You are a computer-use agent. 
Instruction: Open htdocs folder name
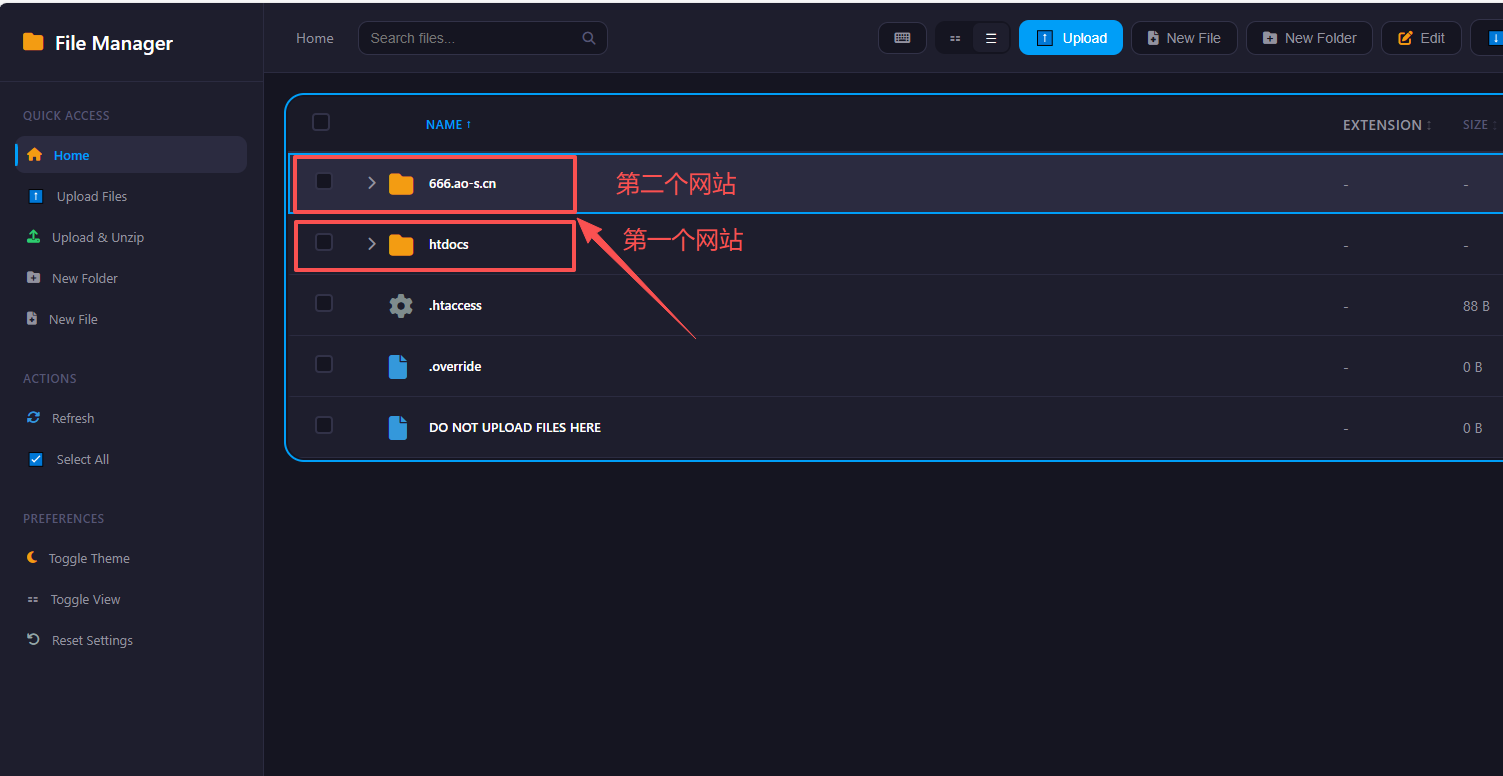(x=449, y=245)
